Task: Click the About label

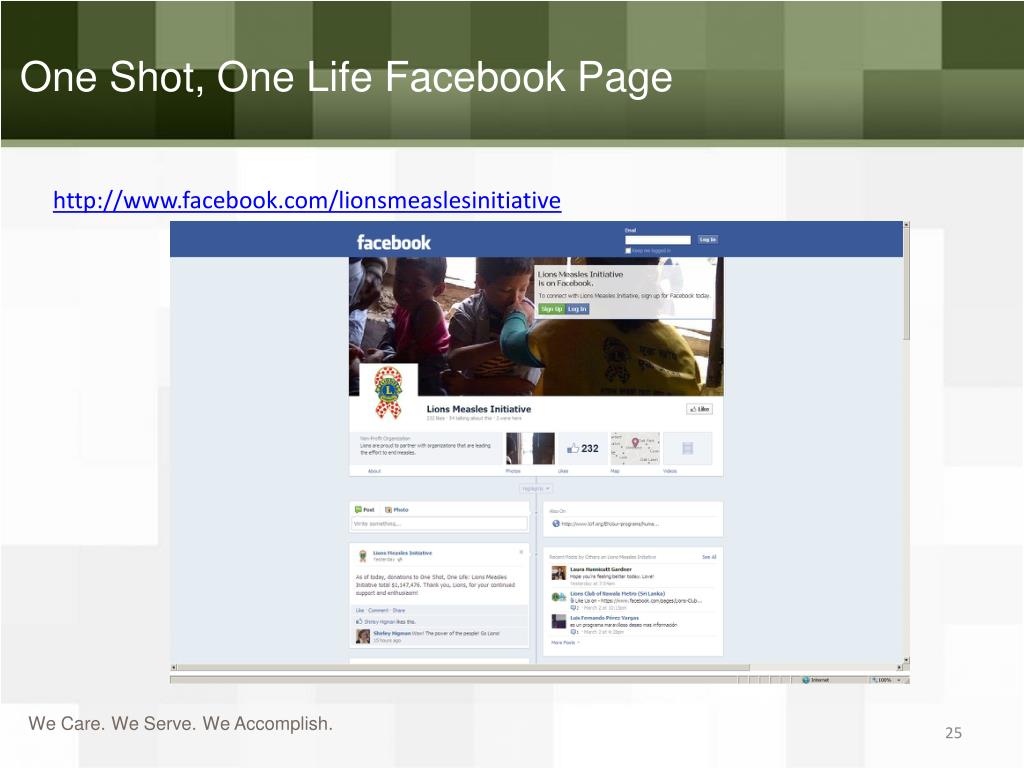Action: point(374,471)
